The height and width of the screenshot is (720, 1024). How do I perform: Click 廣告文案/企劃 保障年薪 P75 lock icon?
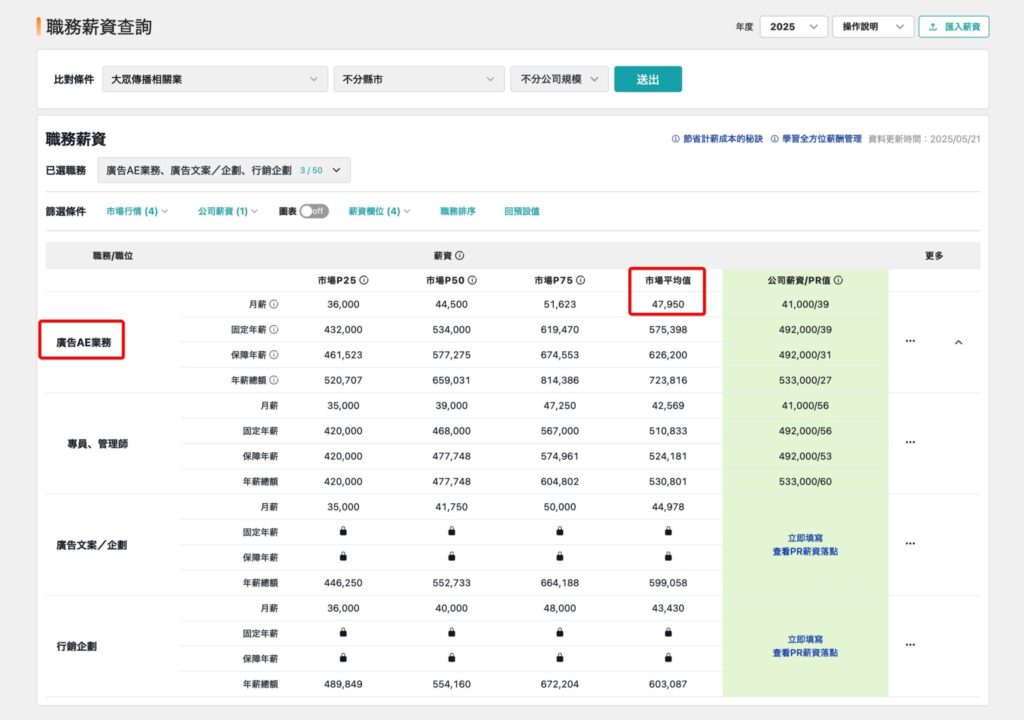click(x=560, y=557)
